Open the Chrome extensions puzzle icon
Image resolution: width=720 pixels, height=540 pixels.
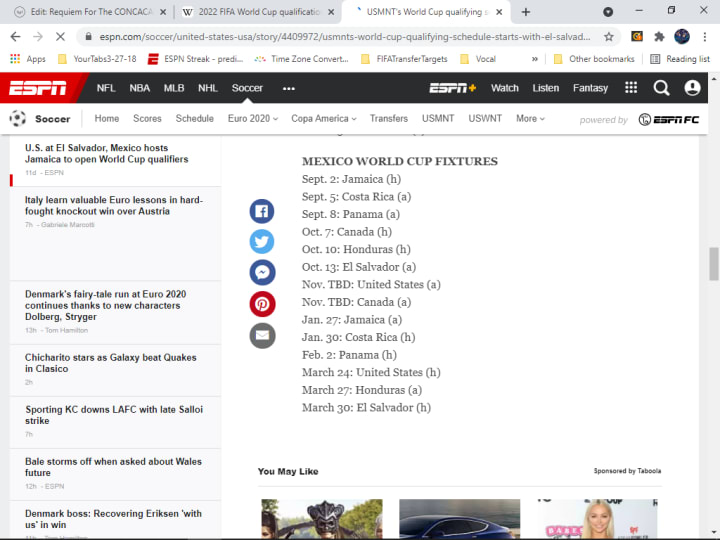click(659, 37)
